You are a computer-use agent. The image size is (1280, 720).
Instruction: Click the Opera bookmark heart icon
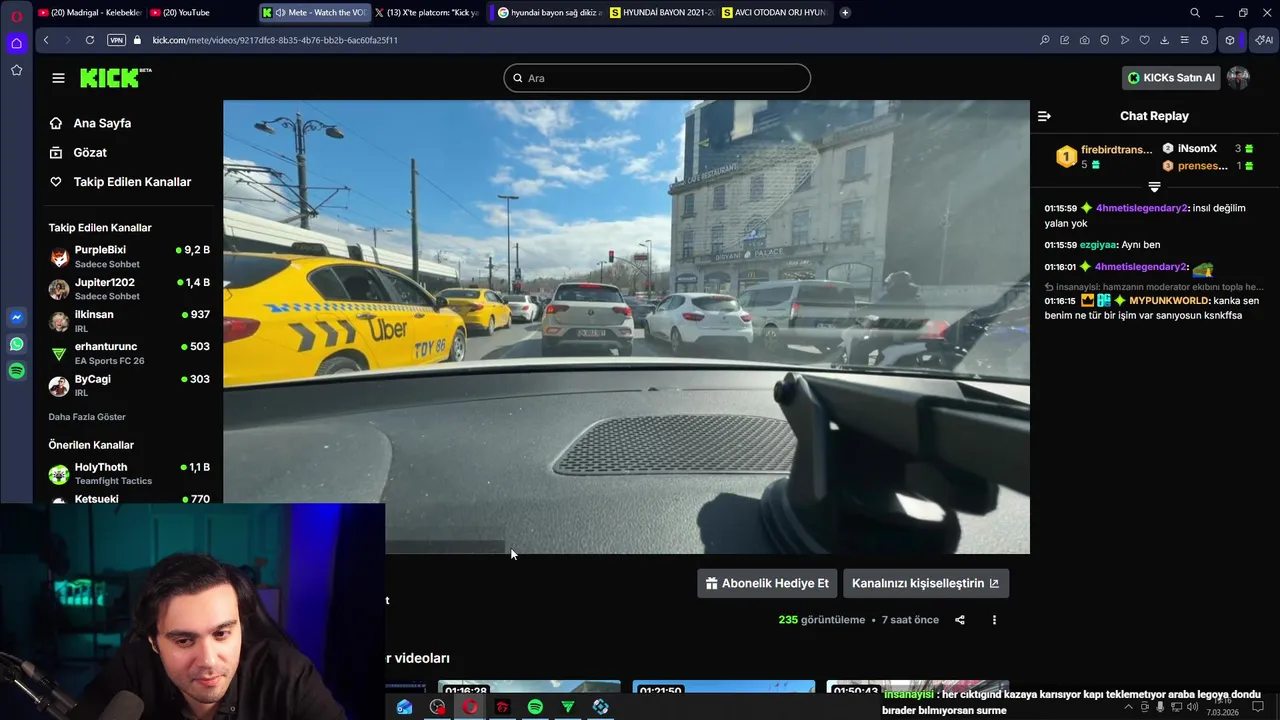pyautogui.click(x=1144, y=40)
